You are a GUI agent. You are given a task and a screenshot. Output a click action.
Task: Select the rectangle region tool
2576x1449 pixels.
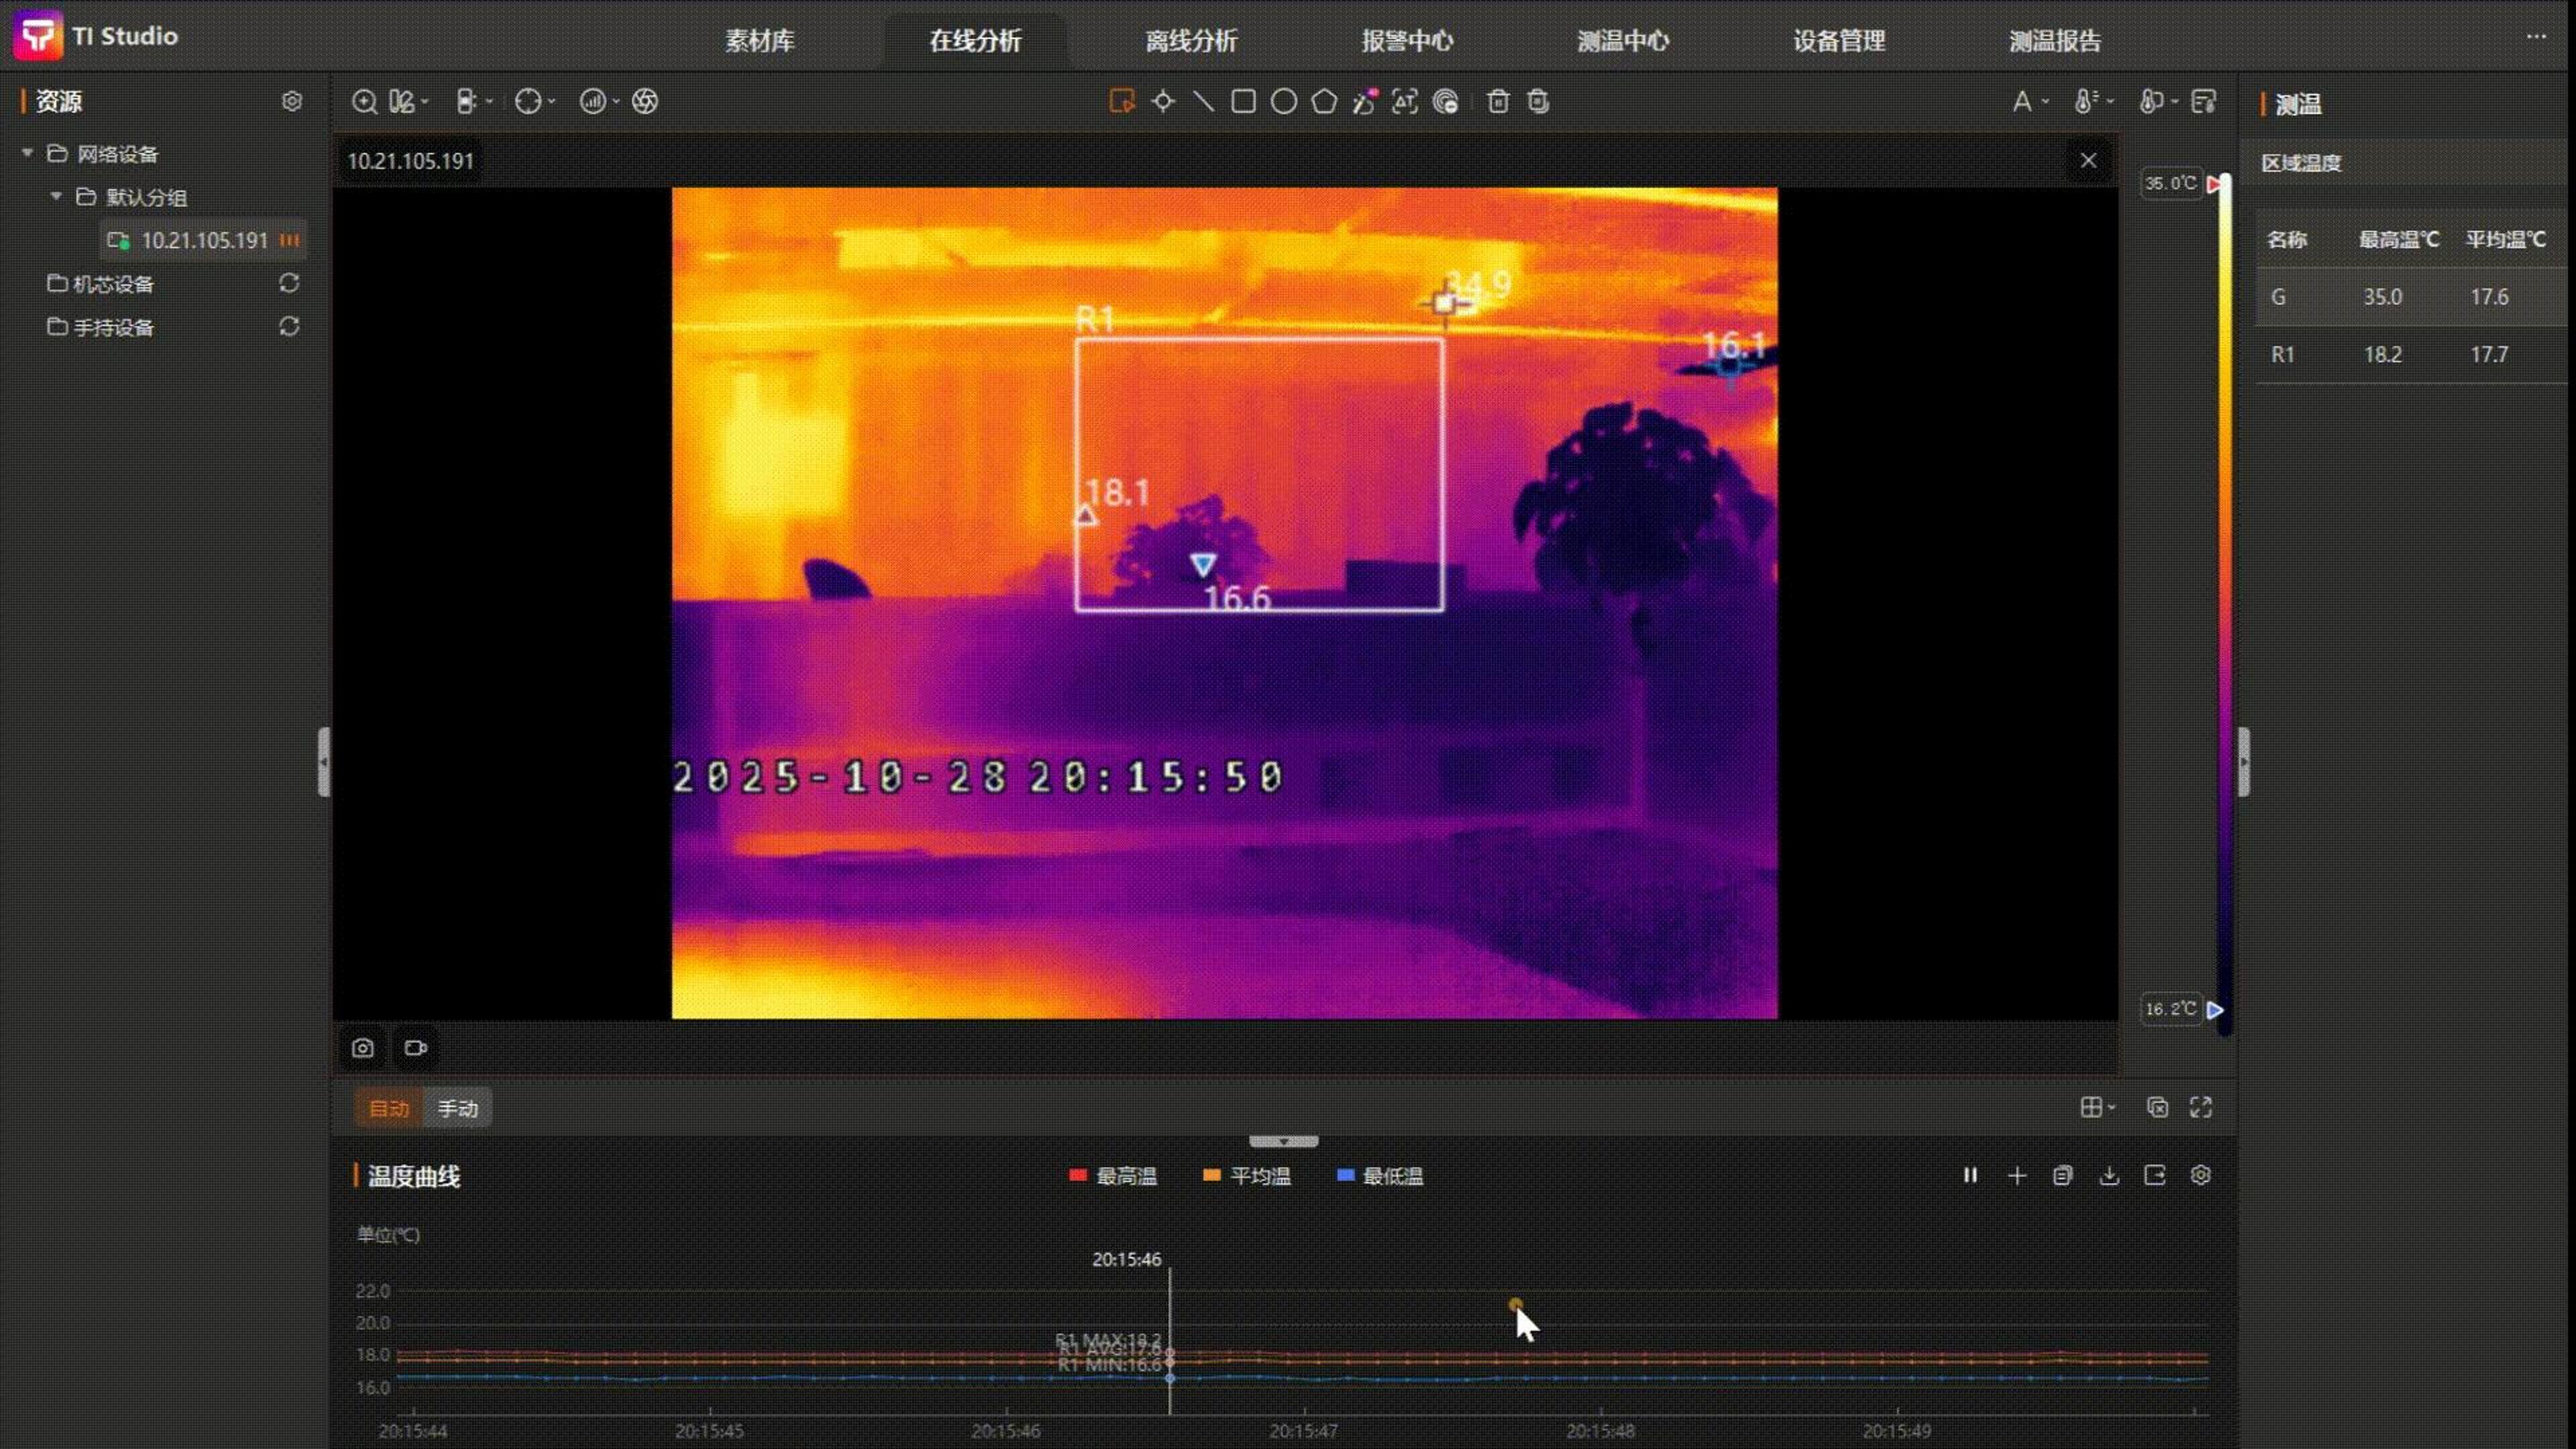pyautogui.click(x=1243, y=101)
